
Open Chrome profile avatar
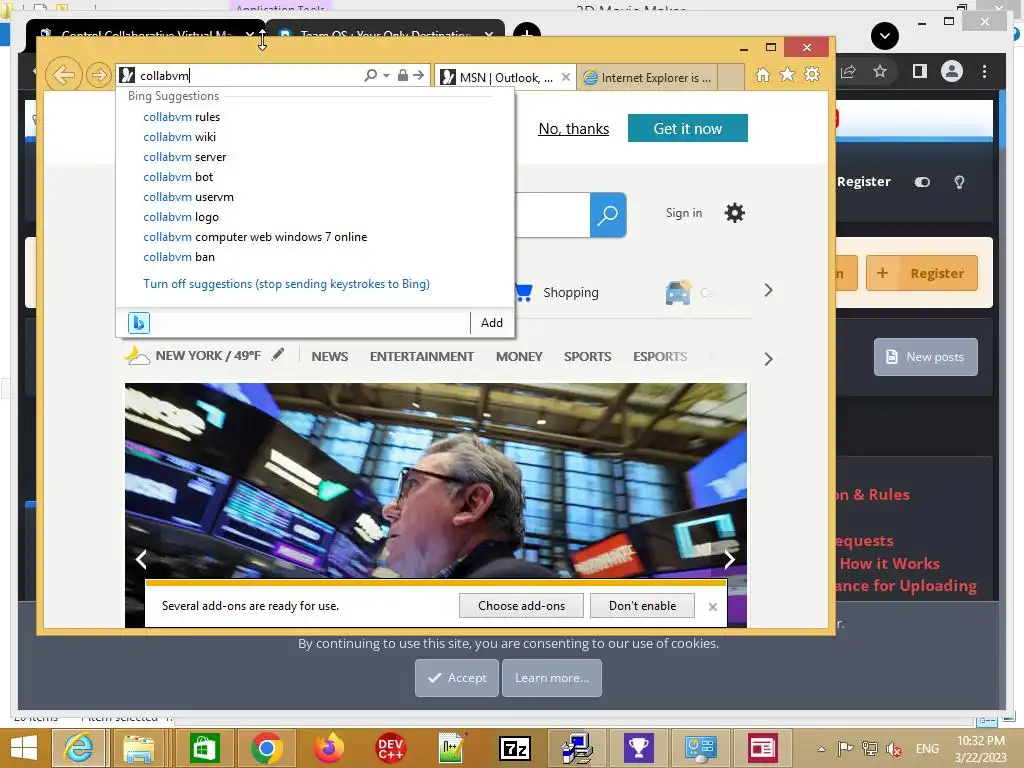pyautogui.click(x=952, y=71)
